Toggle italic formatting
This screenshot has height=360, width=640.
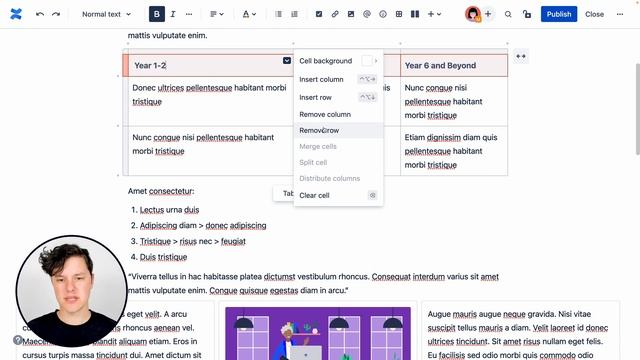click(173, 14)
